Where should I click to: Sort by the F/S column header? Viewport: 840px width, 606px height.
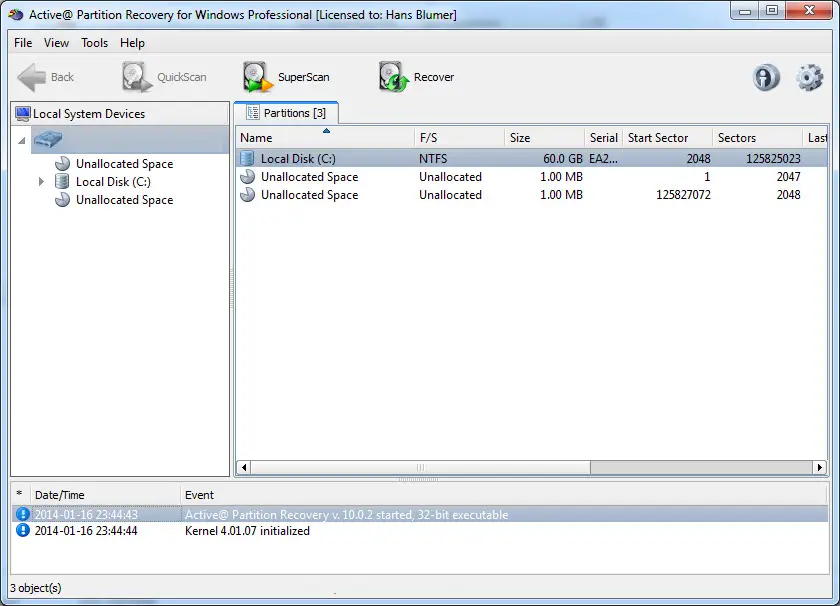(x=459, y=138)
